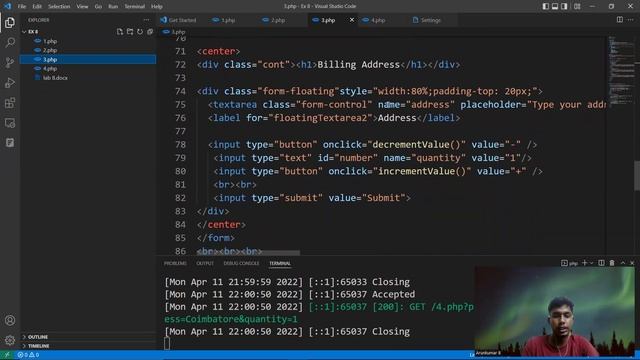
Task: Open 4.php in the Explorer tree
Action: 88,69
